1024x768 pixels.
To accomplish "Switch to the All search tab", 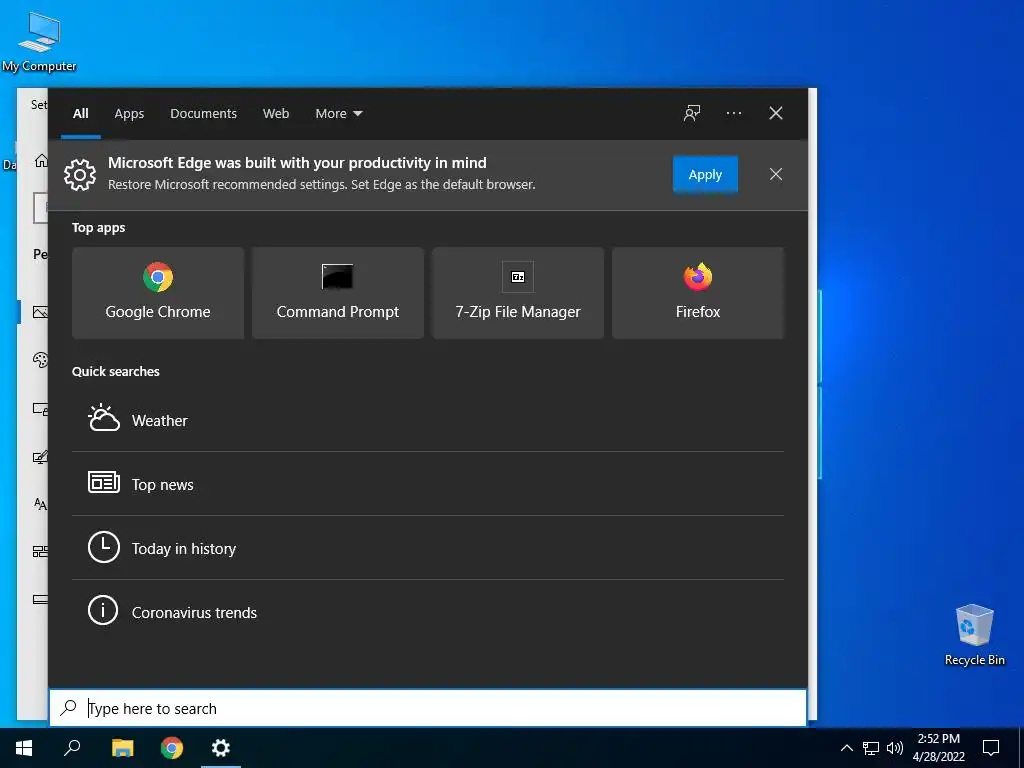I will (80, 113).
